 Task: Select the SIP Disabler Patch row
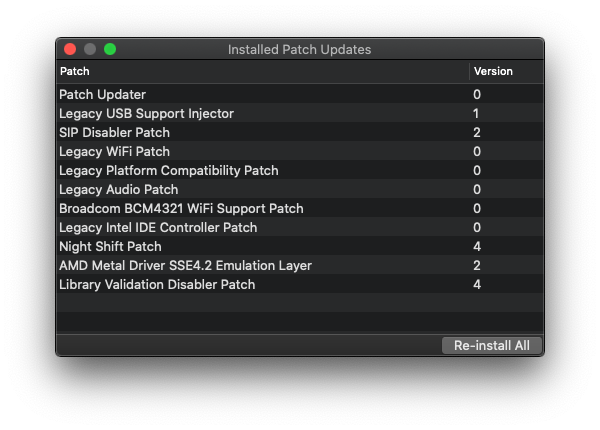coord(300,132)
